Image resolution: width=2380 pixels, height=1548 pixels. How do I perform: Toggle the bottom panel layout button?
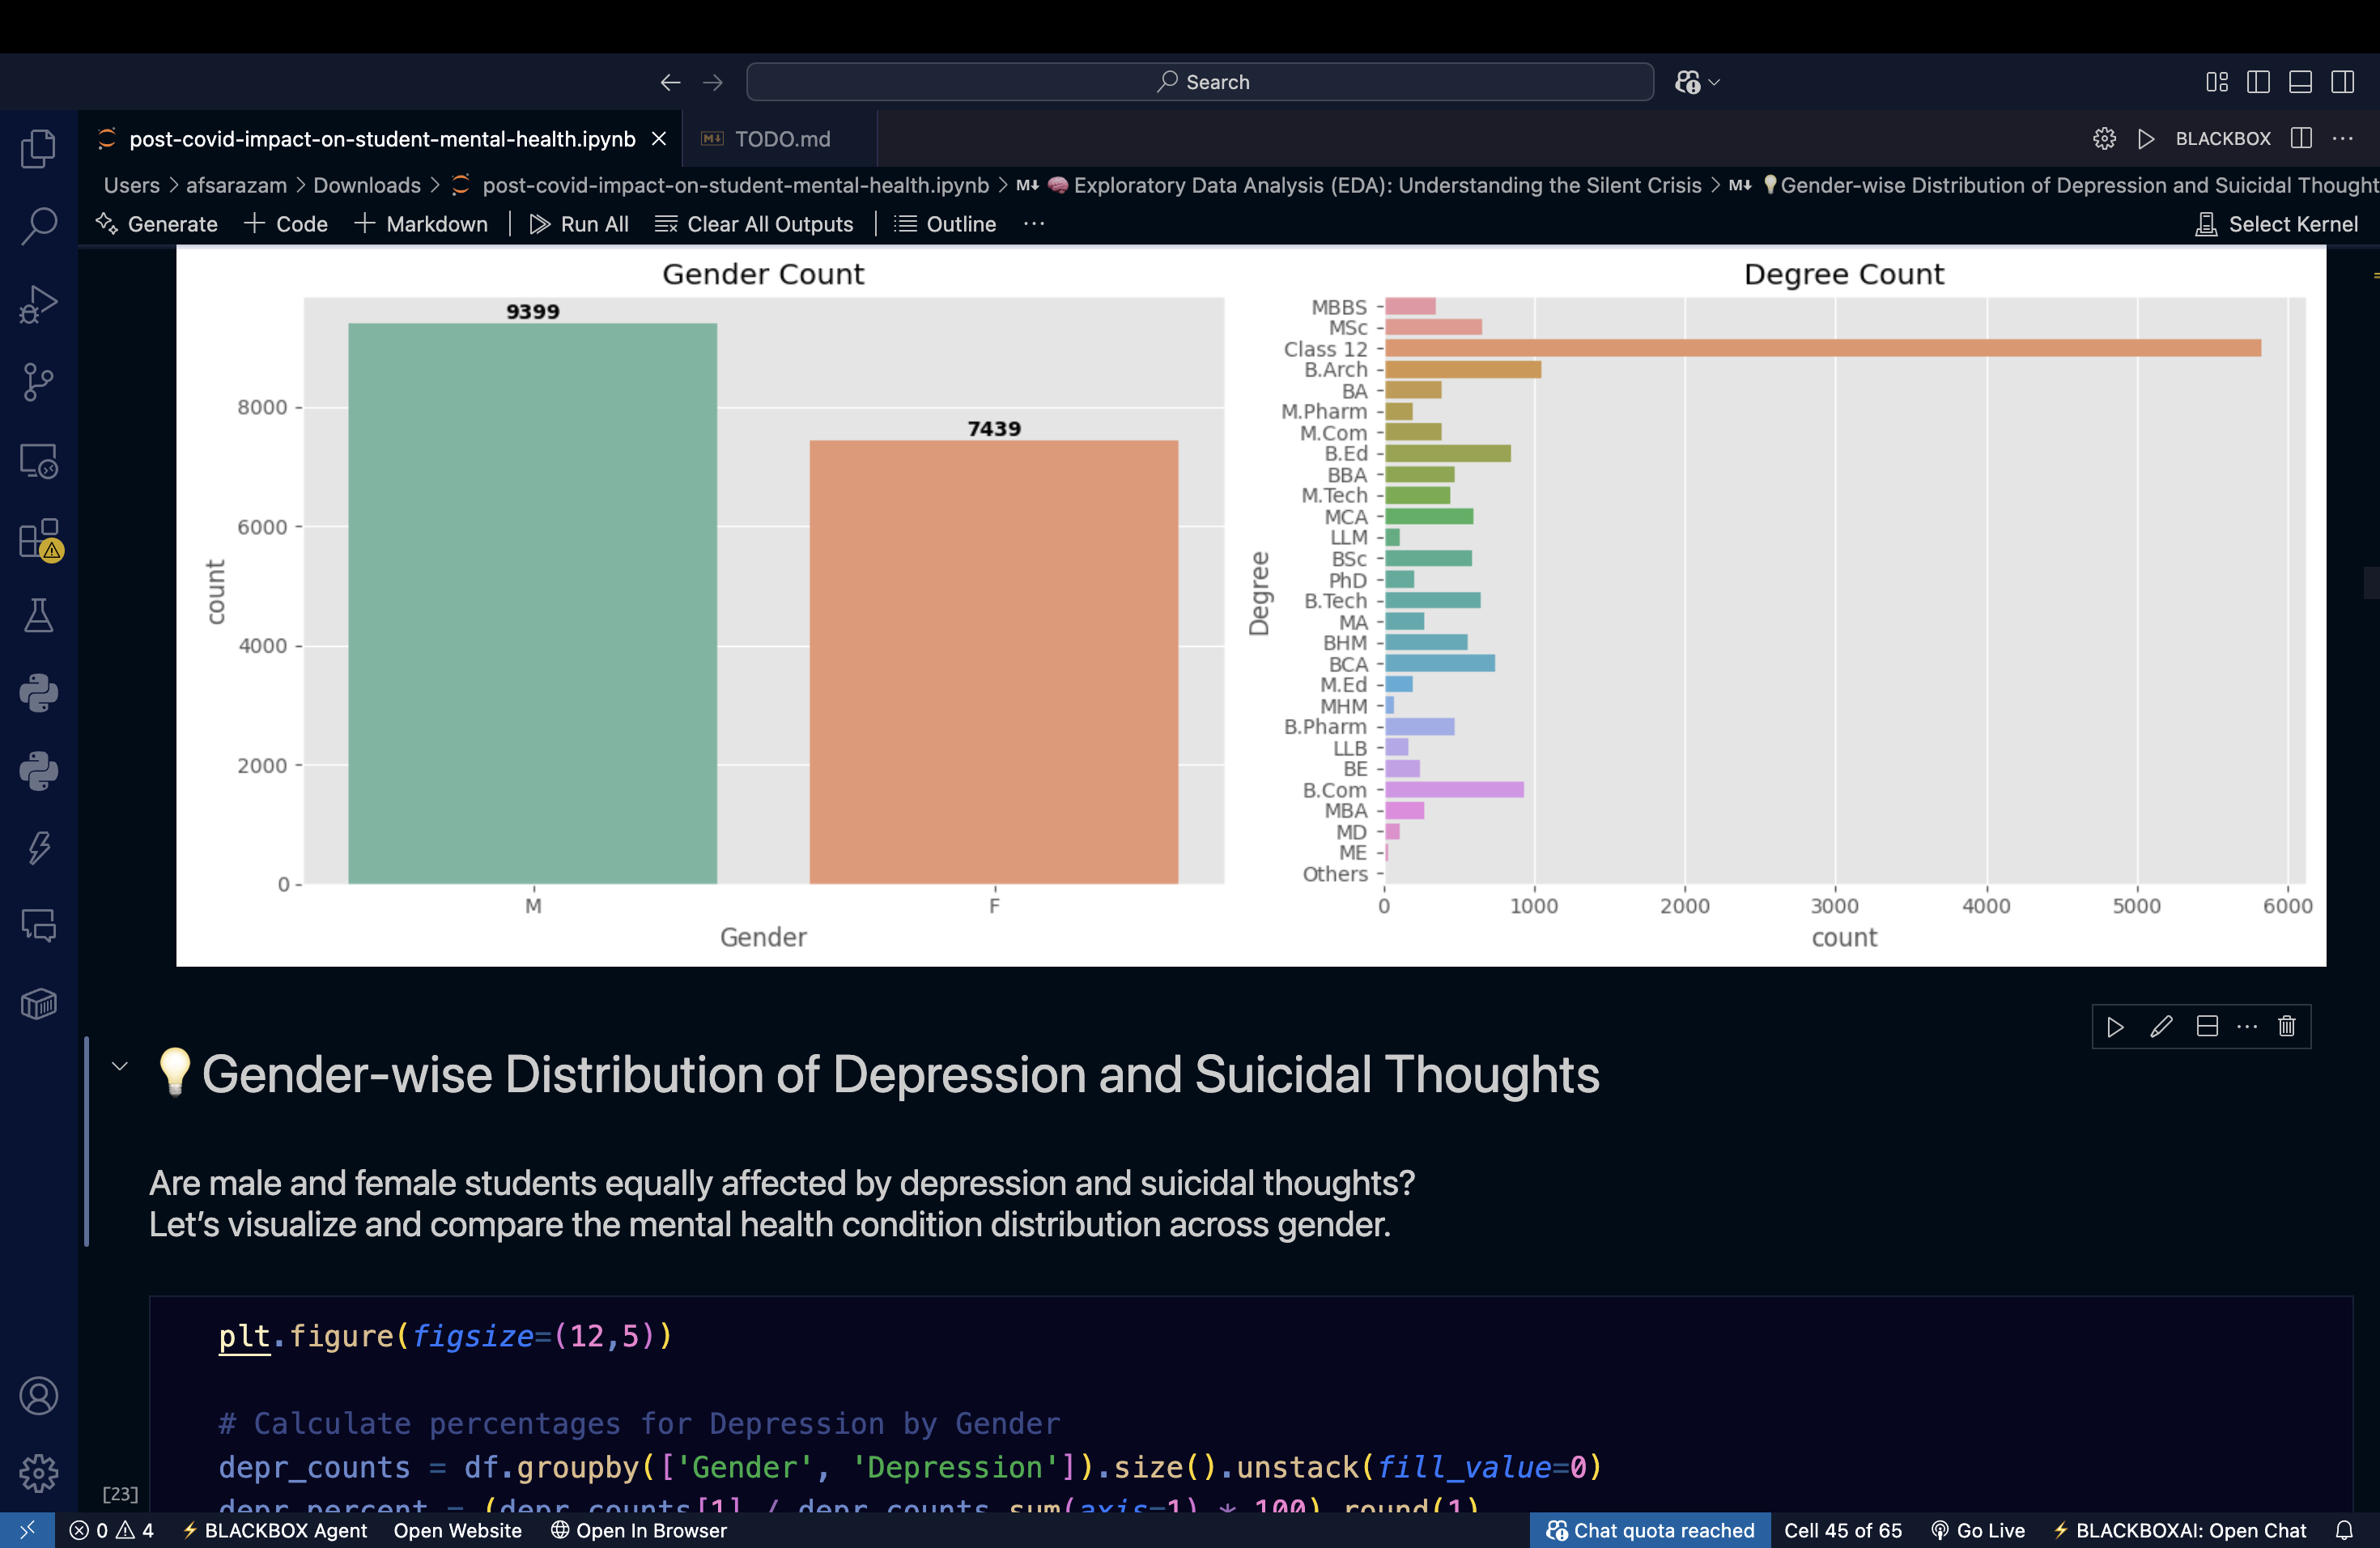[x=2300, y=82]
